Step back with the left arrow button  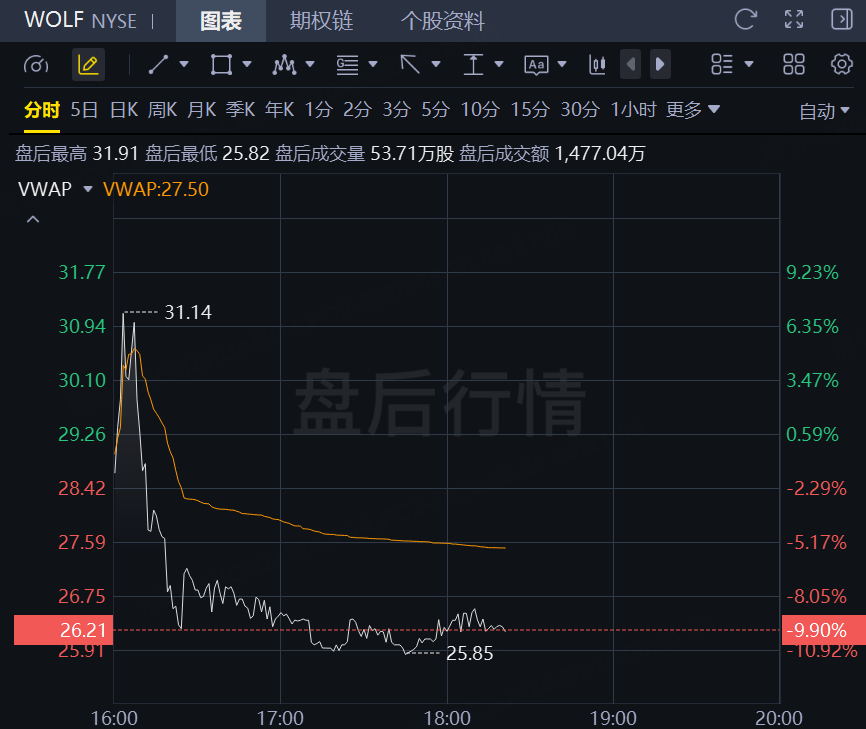[x=630, y=65]
